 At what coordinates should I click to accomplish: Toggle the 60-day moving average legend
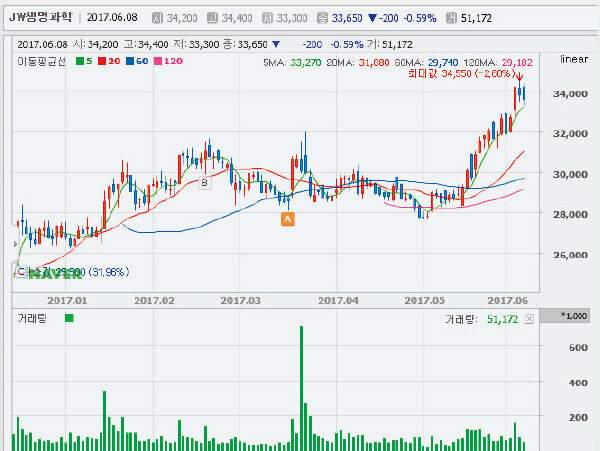[x=137, y=61]
